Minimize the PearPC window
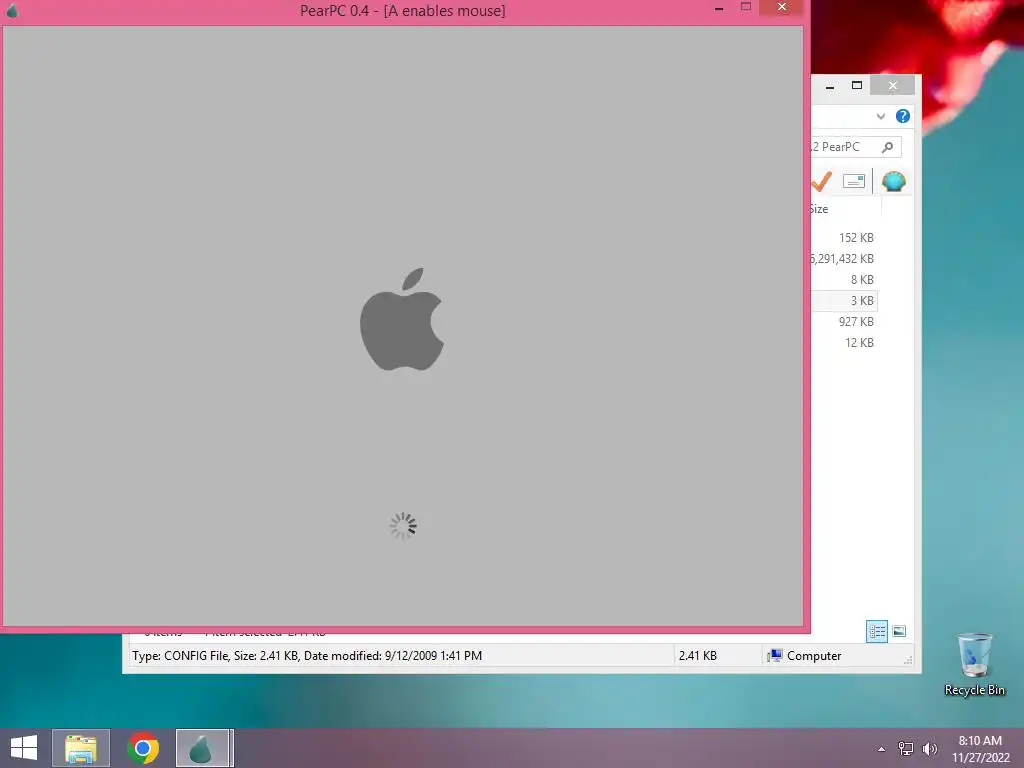The image size is (1024, 768). click(x=719, y=9)
